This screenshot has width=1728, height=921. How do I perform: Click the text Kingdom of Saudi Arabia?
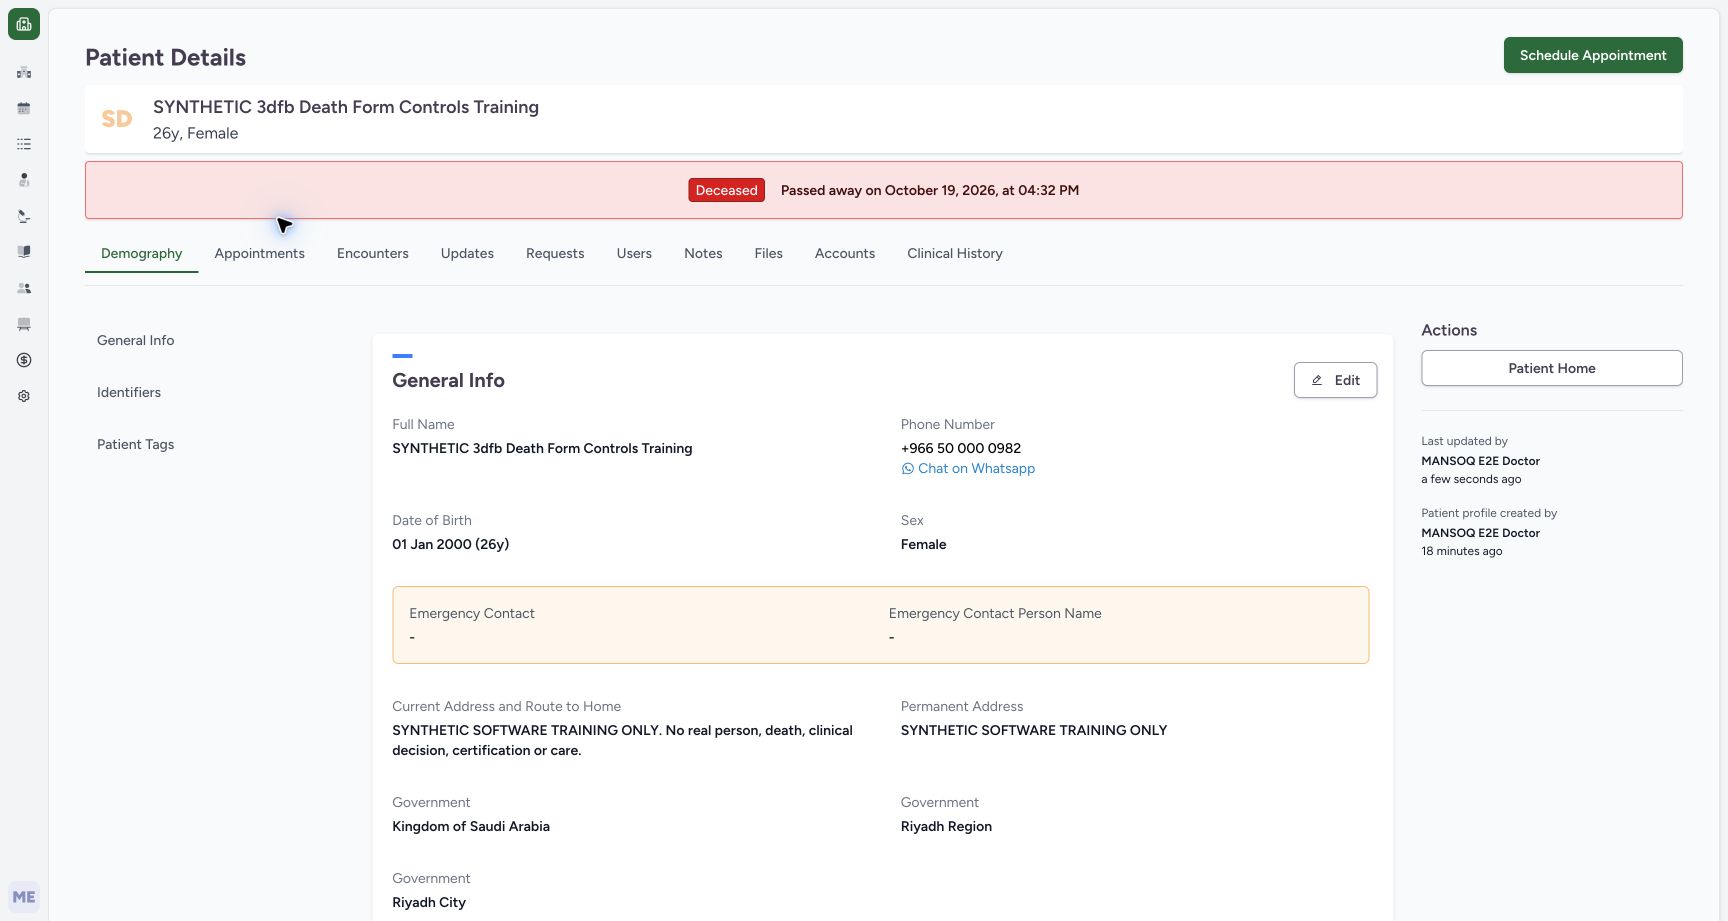[471, 826]
